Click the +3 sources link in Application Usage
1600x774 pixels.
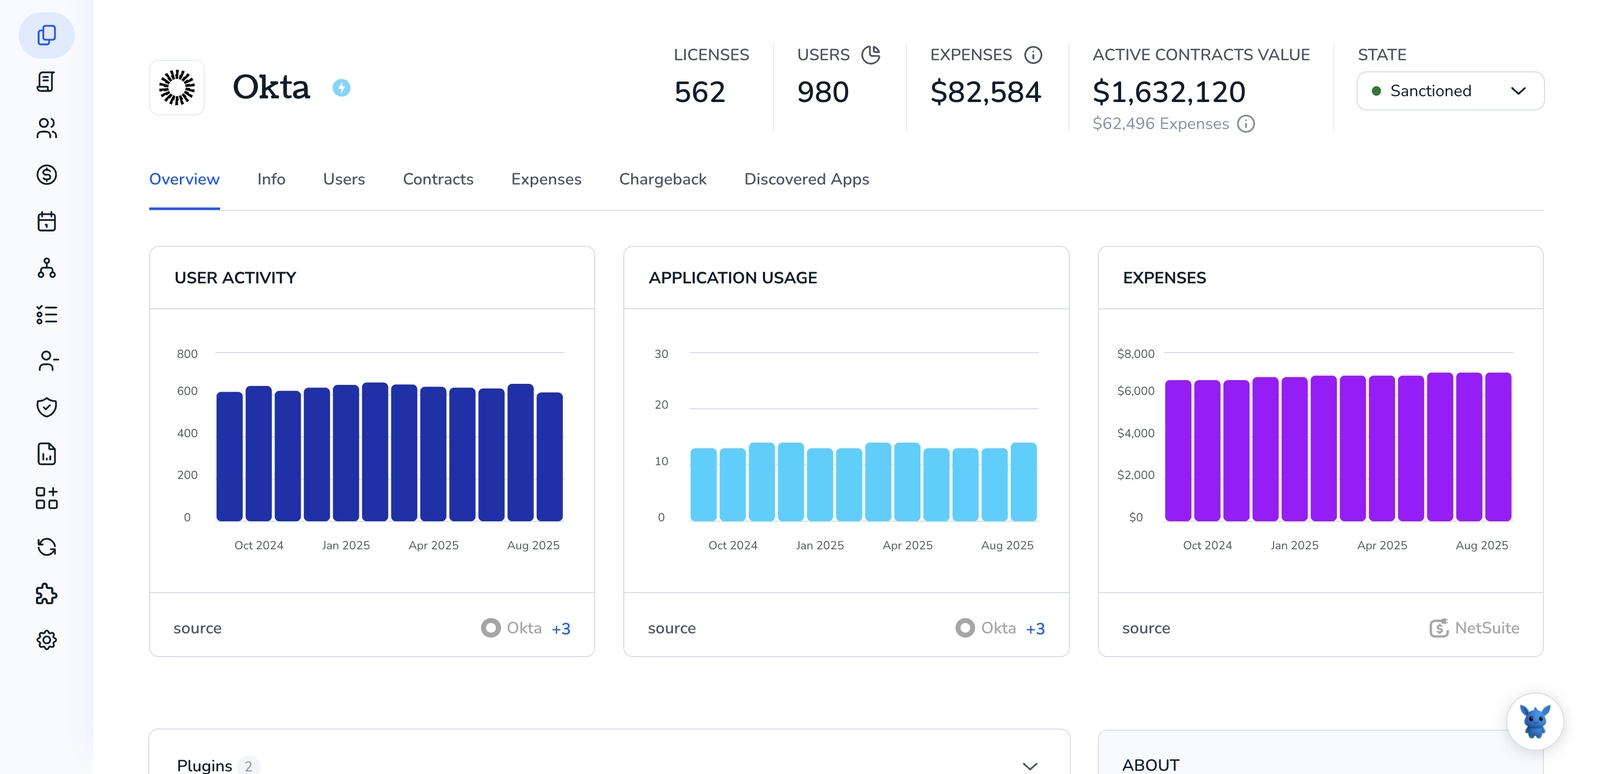pyautogui.click(x=1035, y=629)
